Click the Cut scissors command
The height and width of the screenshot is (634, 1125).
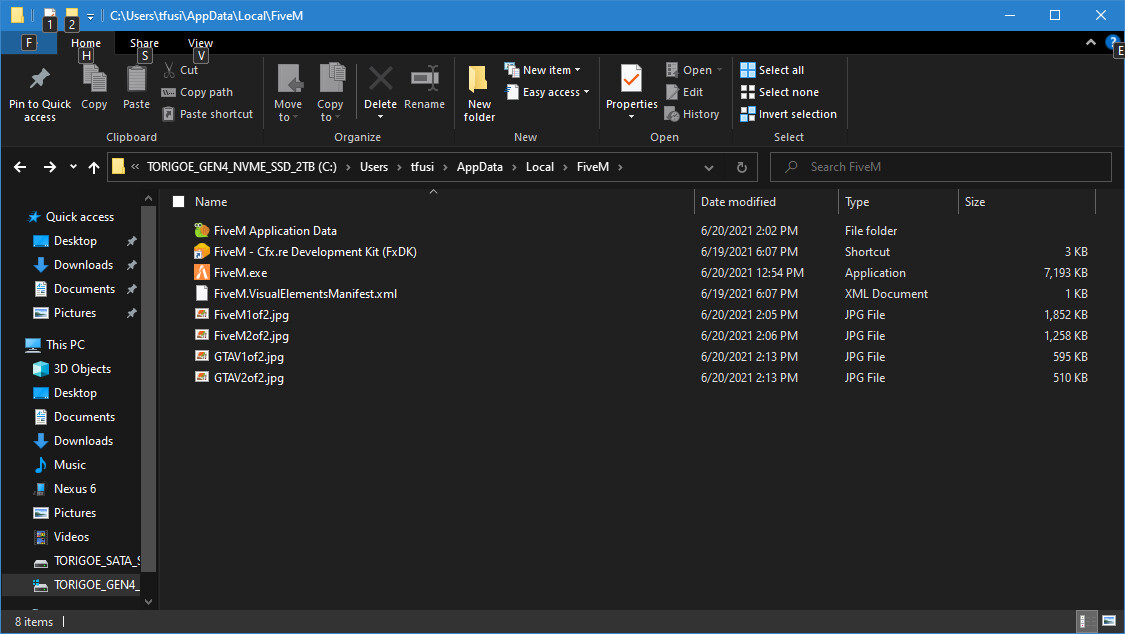tap(181, 70)
